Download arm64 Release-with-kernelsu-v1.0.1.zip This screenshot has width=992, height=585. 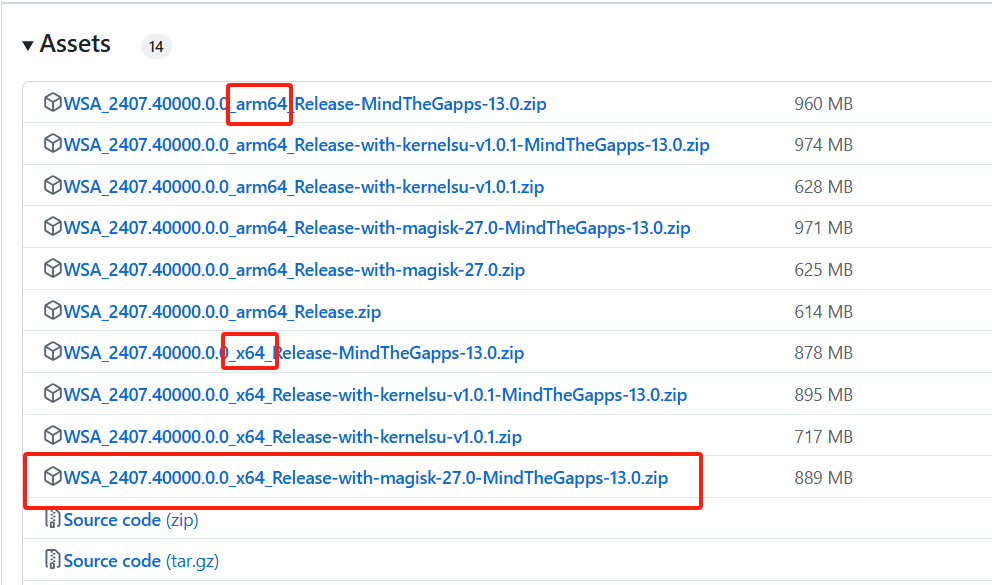point(304,187)
